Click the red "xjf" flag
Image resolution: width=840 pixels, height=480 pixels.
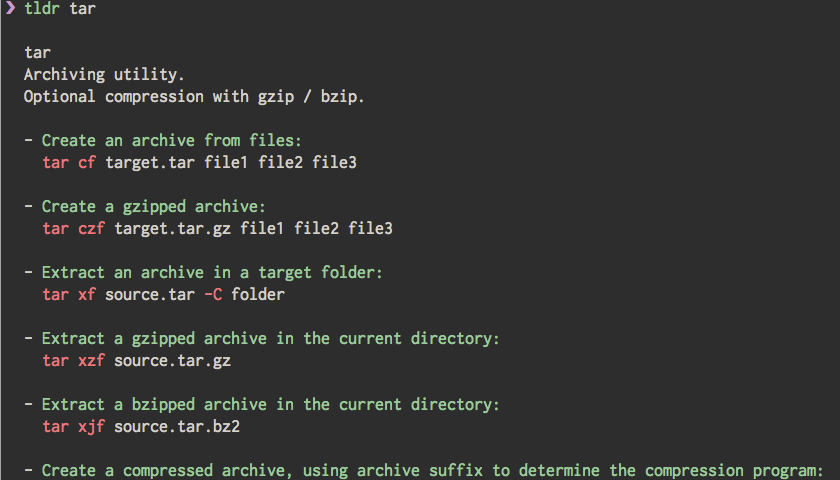[91, 426]
